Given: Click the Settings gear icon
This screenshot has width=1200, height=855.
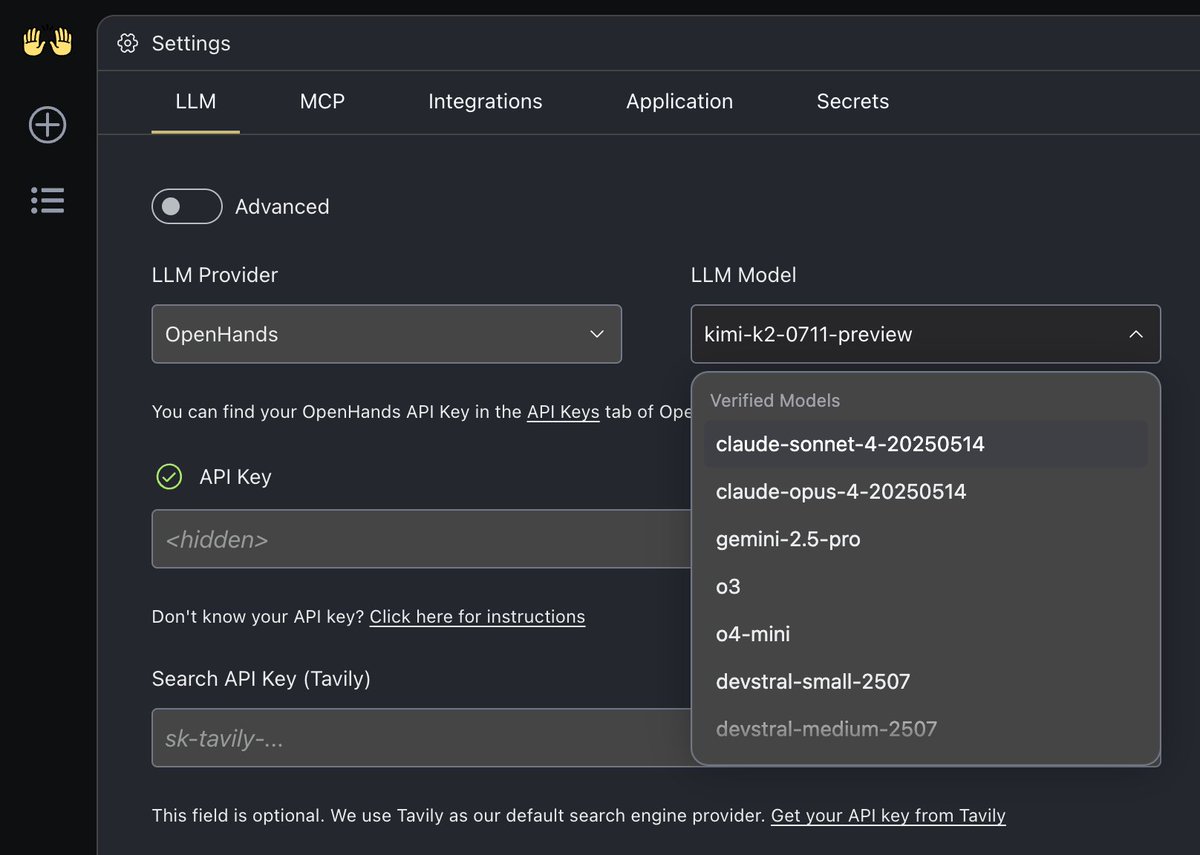Looking at the screenshot, I should pyautogui.click(x=127, y=43).
